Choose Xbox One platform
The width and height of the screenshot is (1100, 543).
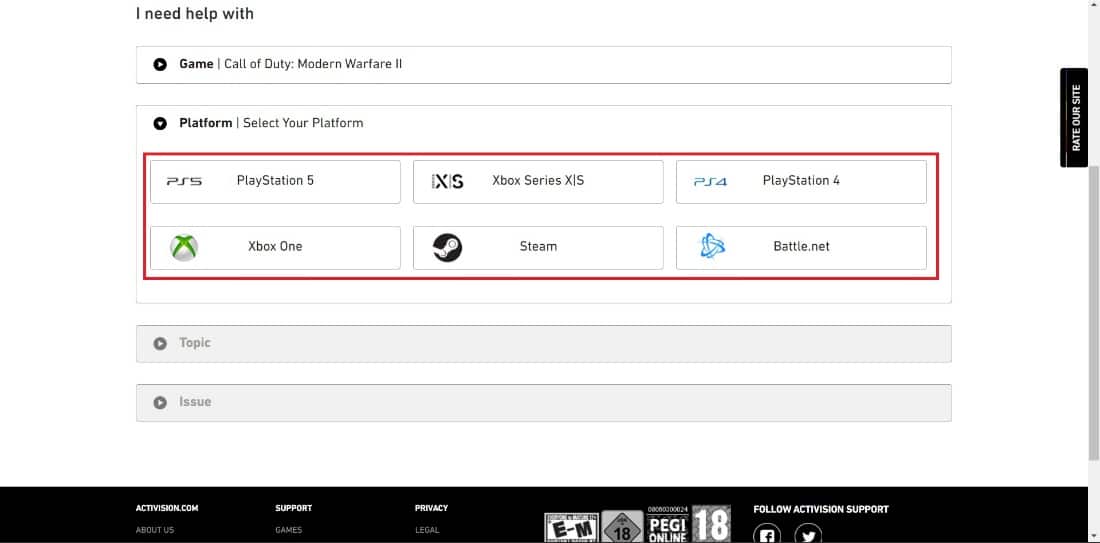(x=275, y=248)
